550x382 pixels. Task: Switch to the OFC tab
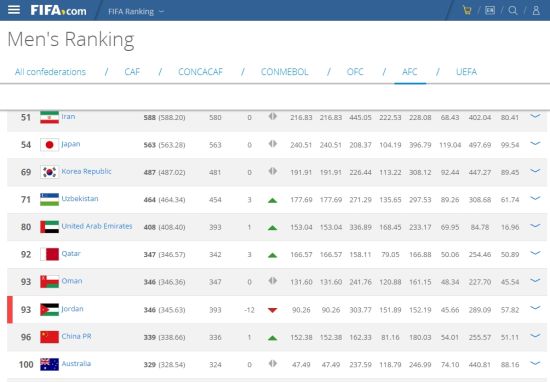(x=355, y=72)
